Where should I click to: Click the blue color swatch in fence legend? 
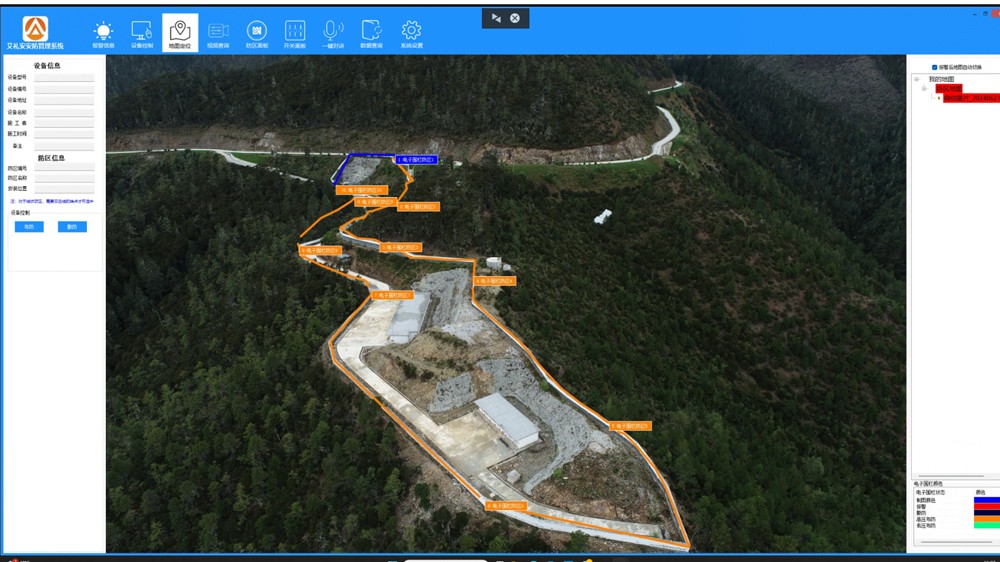[985, 500]
